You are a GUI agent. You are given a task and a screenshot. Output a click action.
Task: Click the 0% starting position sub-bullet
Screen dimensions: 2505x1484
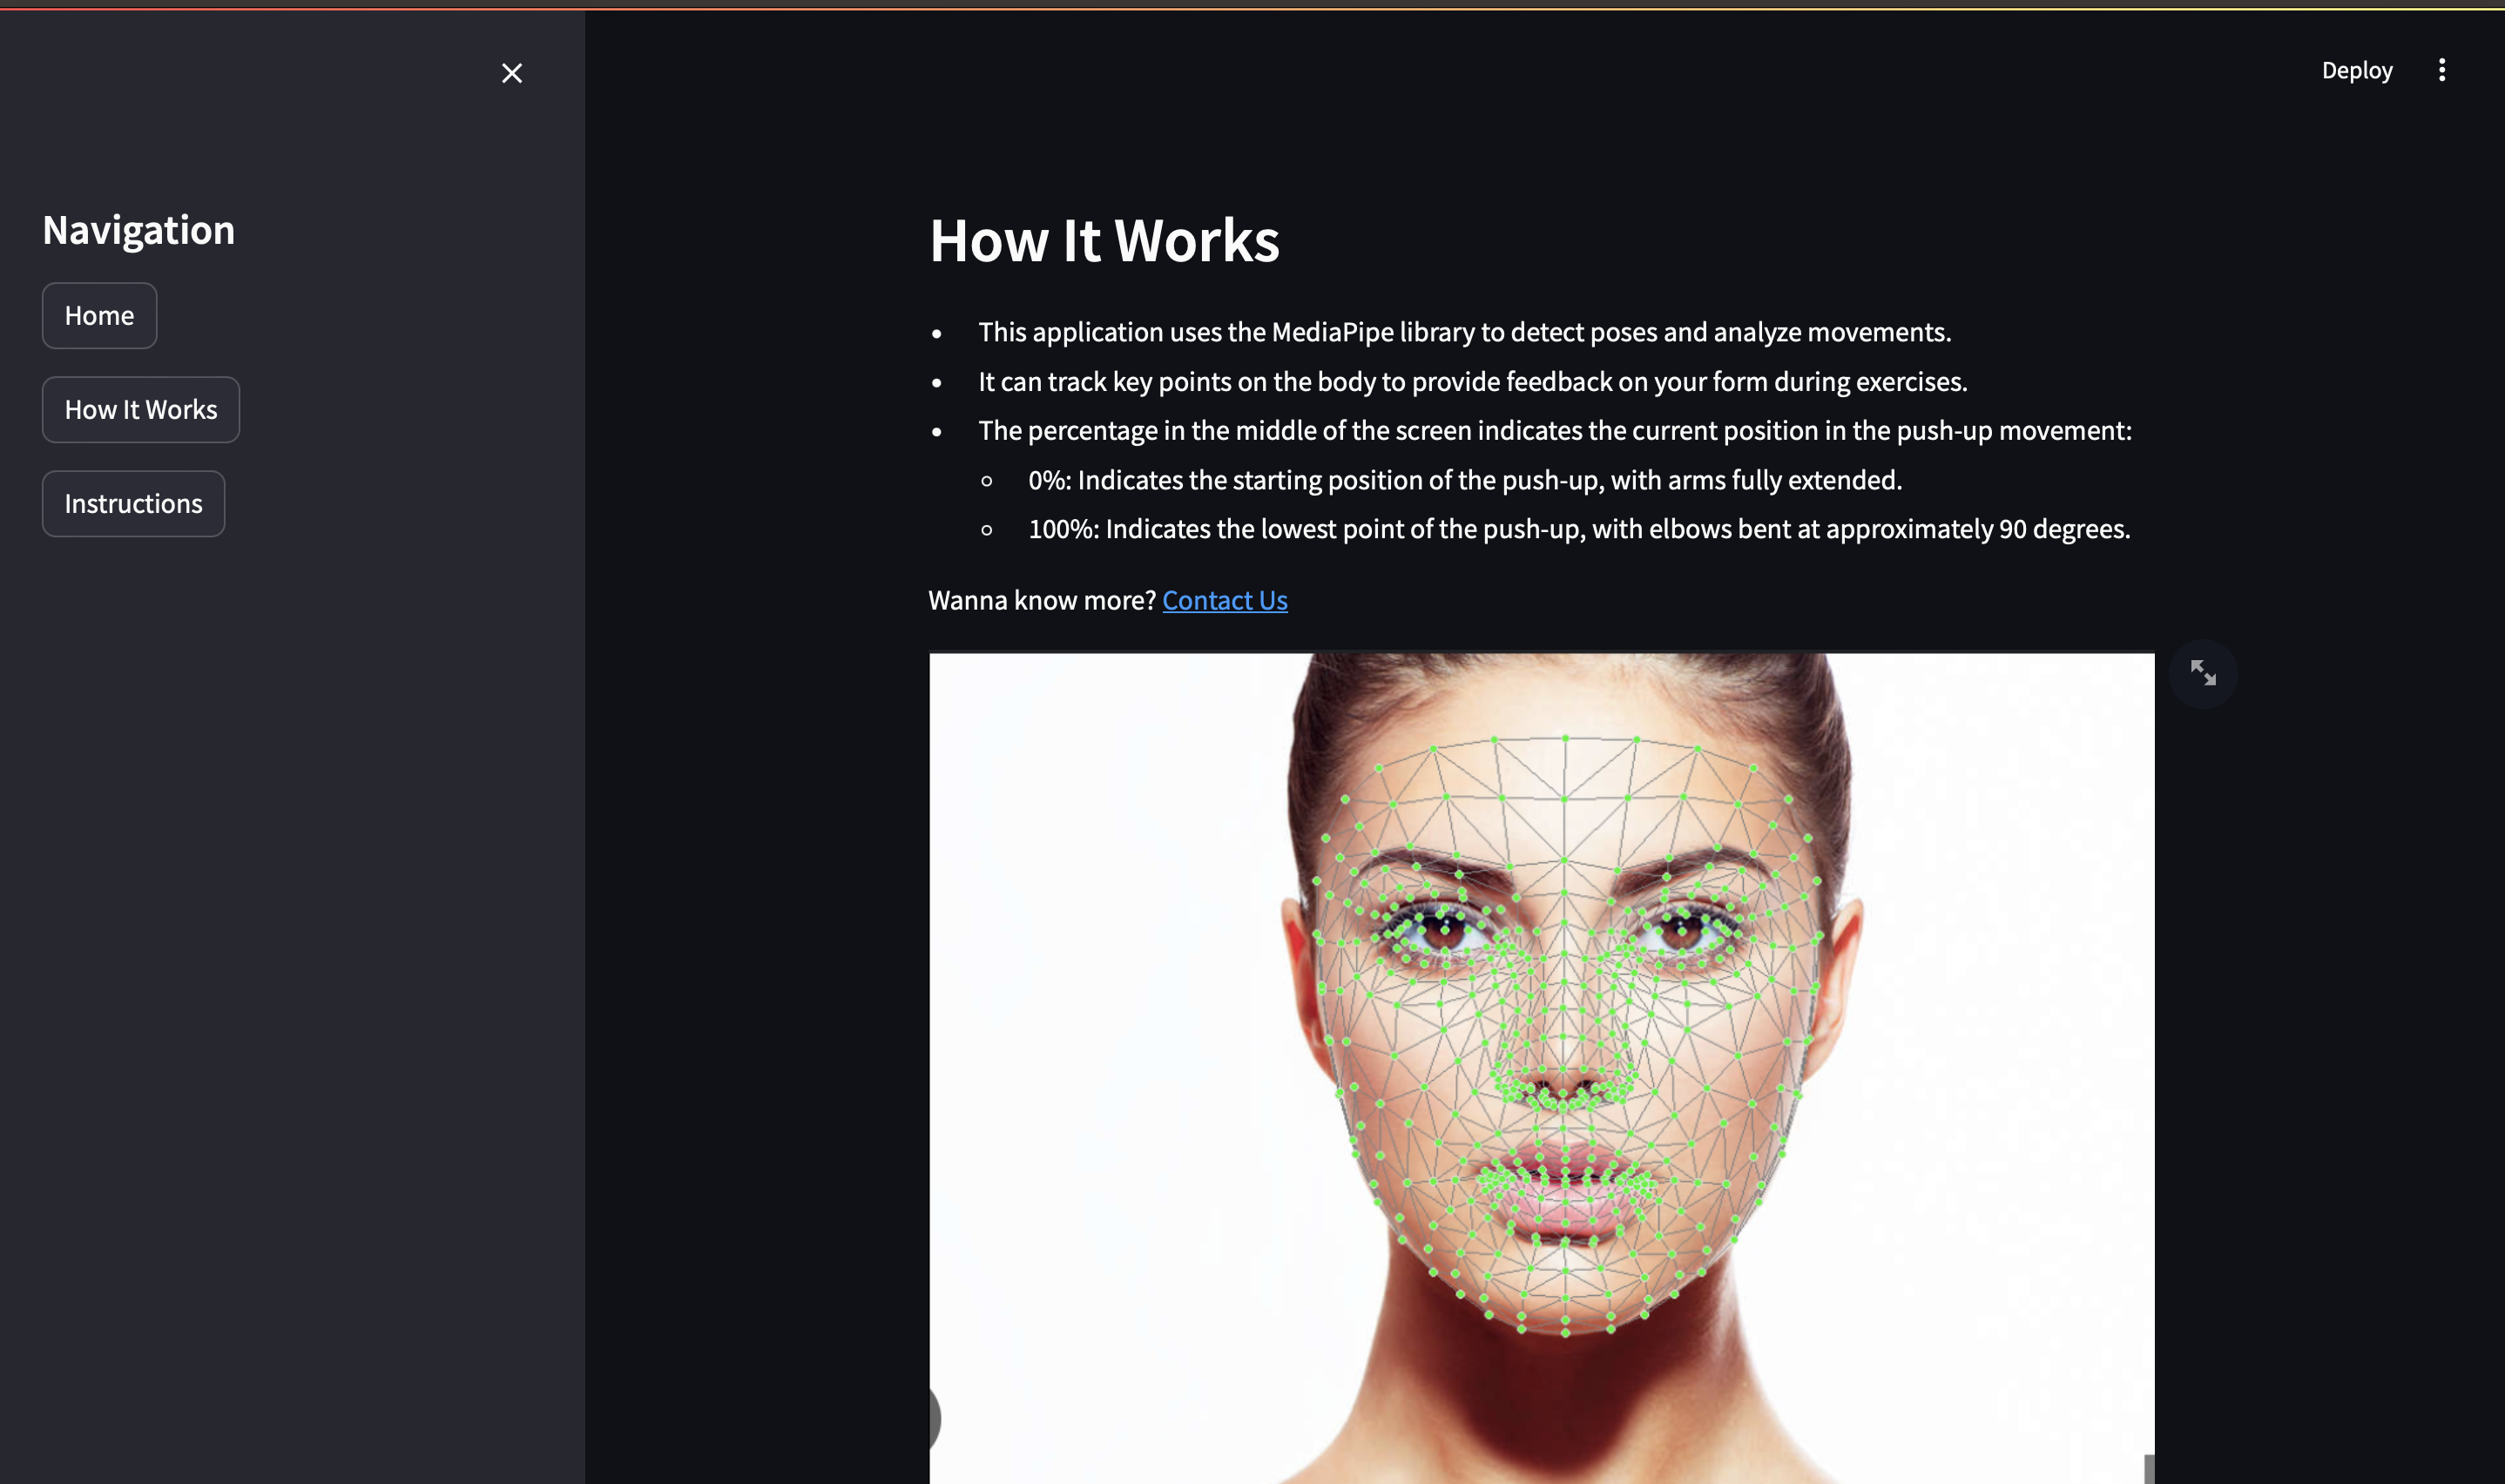1464,480
